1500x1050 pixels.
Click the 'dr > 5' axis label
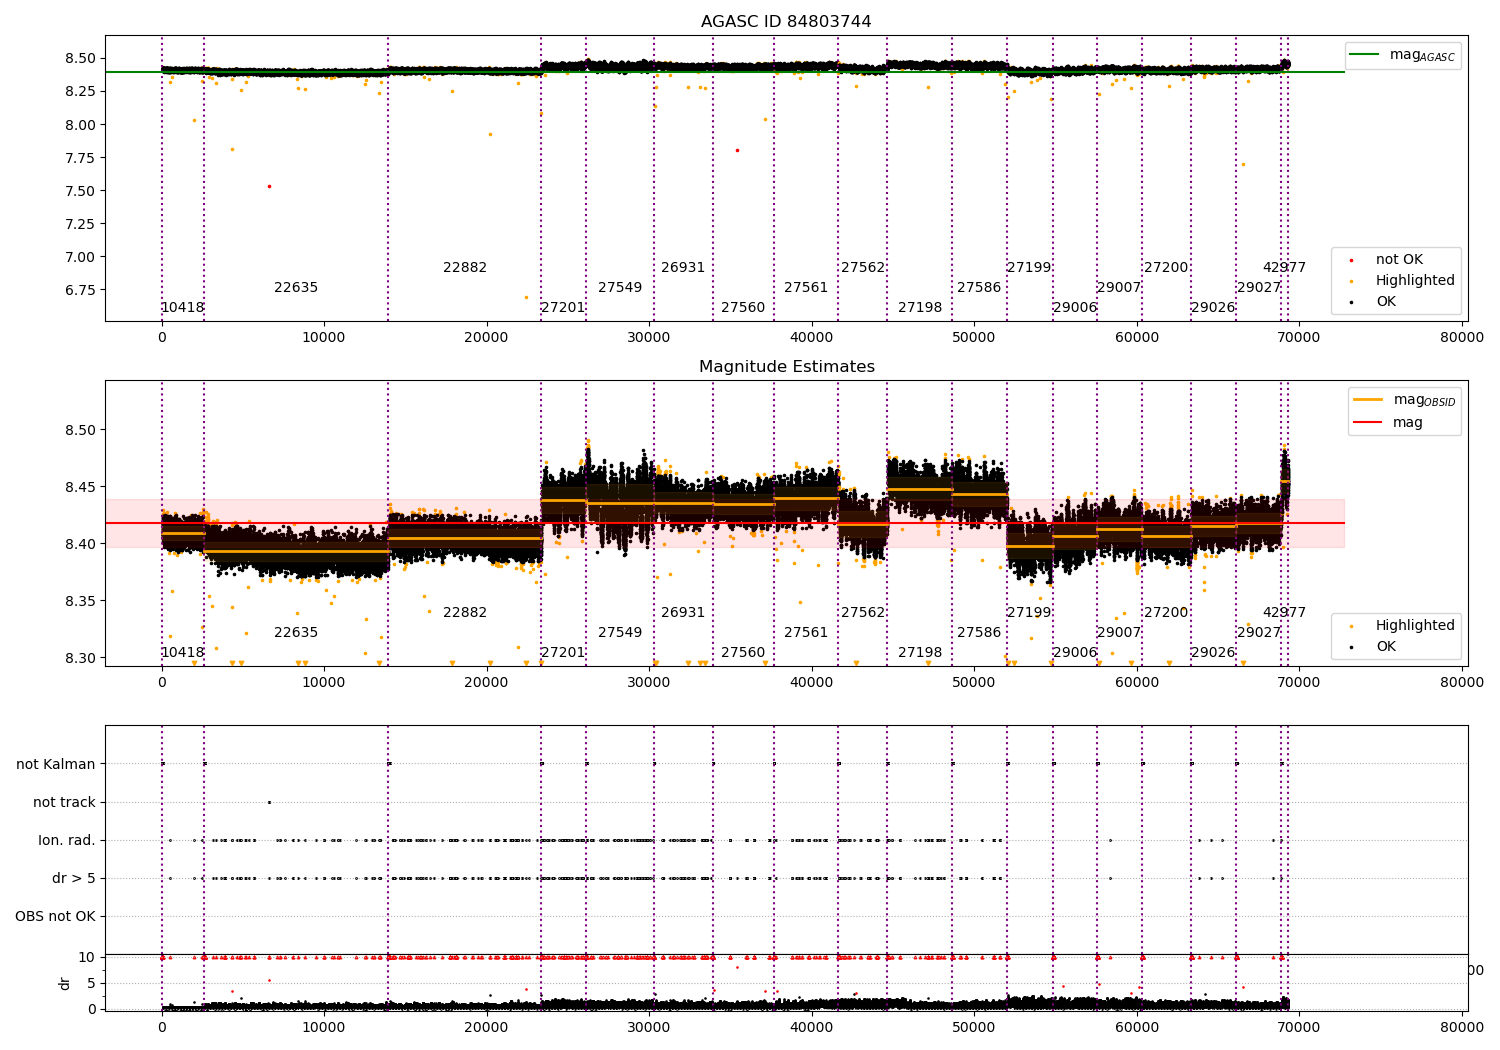74,879
